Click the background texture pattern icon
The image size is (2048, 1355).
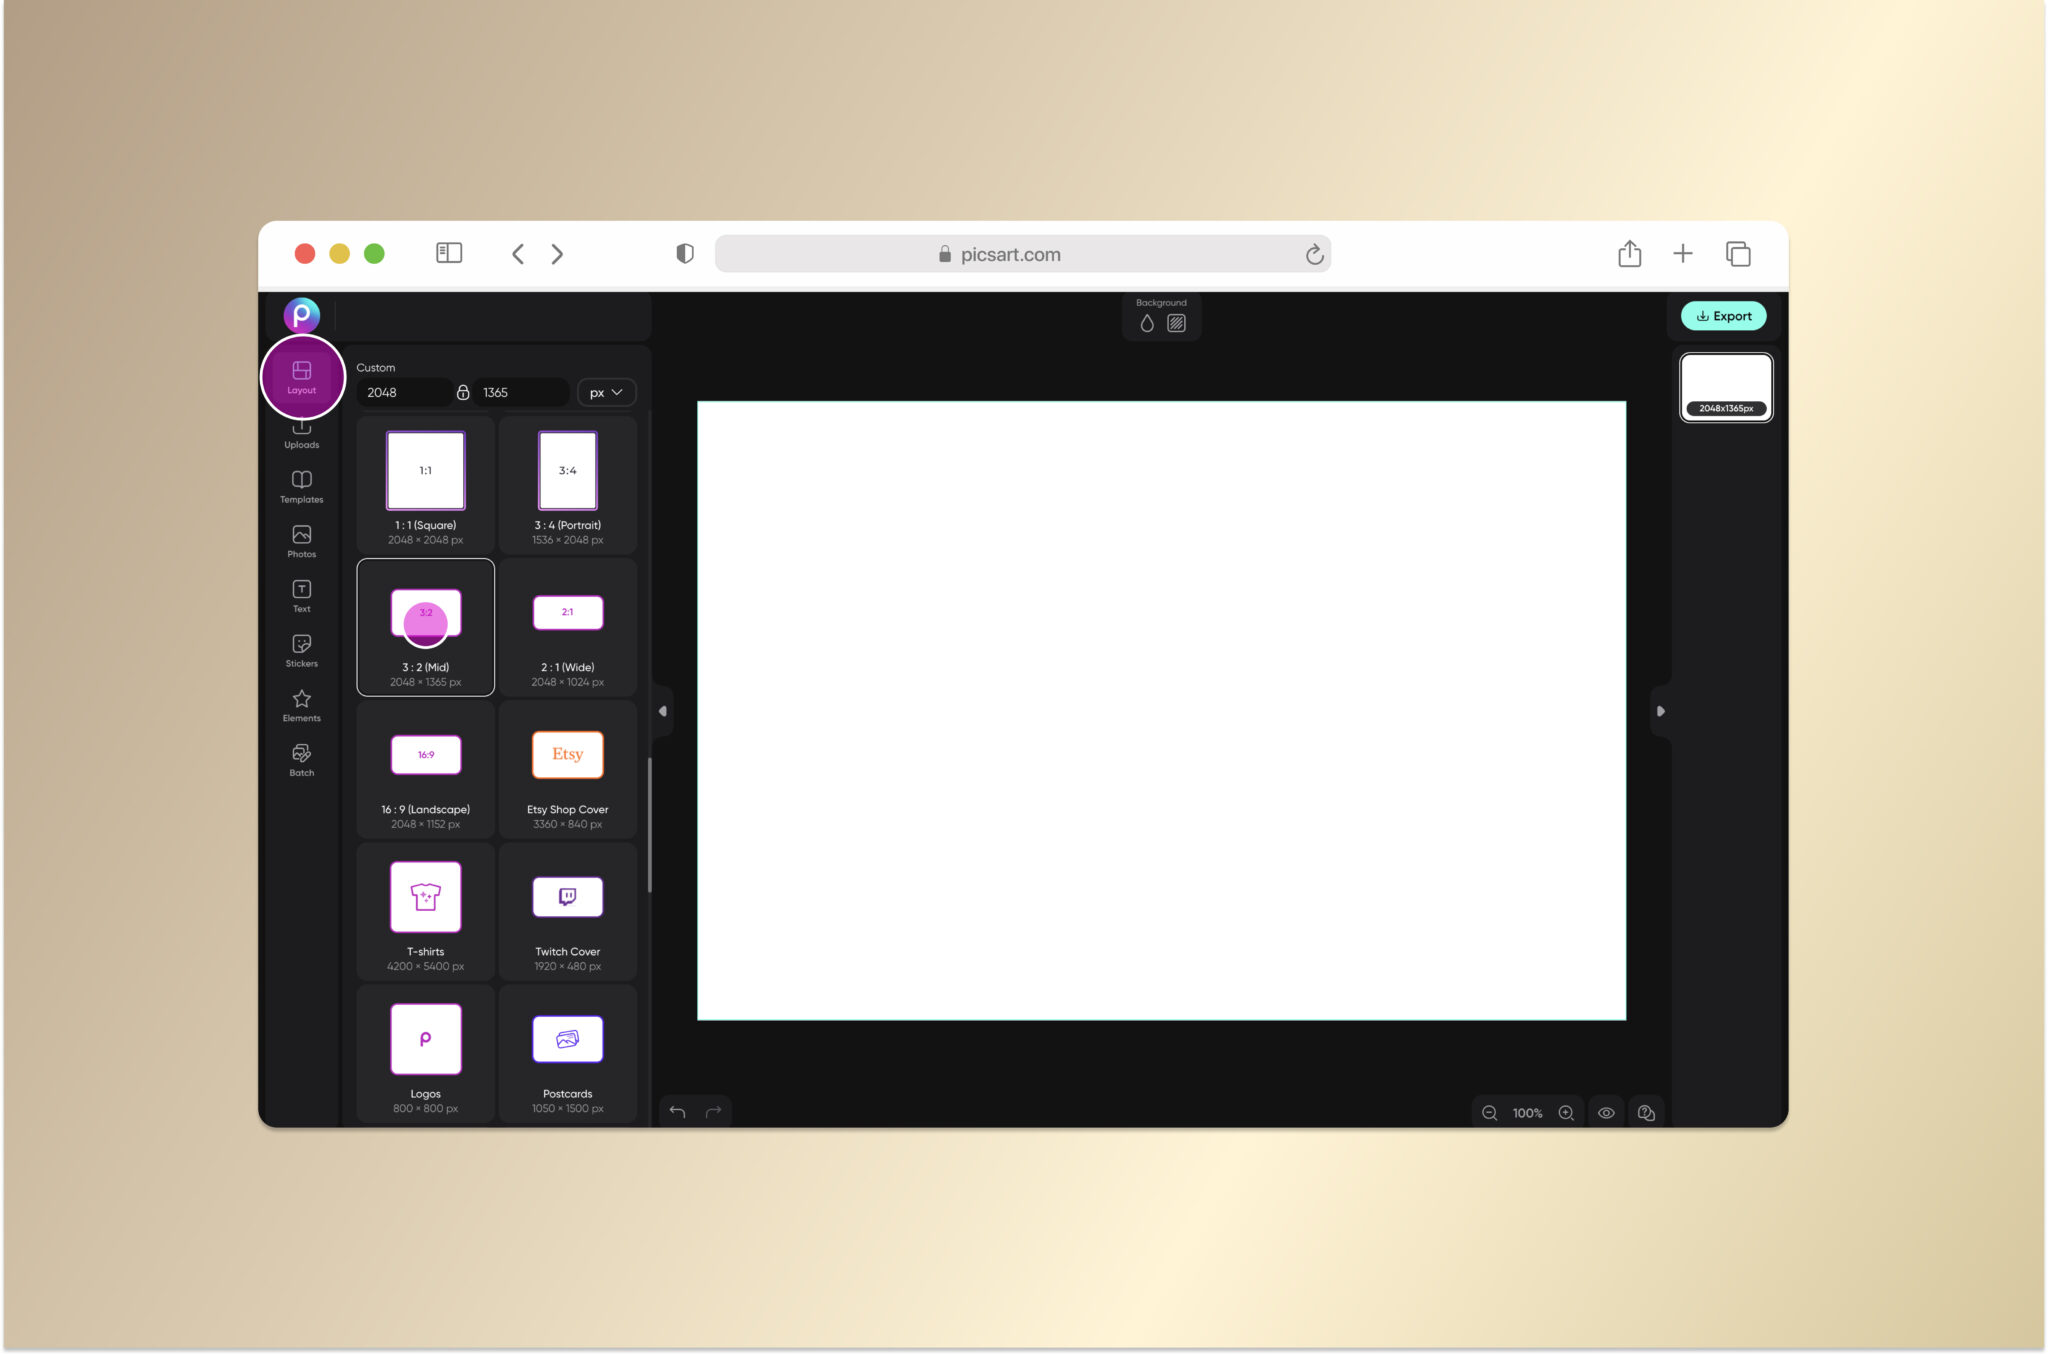[x=1176, y=323]
